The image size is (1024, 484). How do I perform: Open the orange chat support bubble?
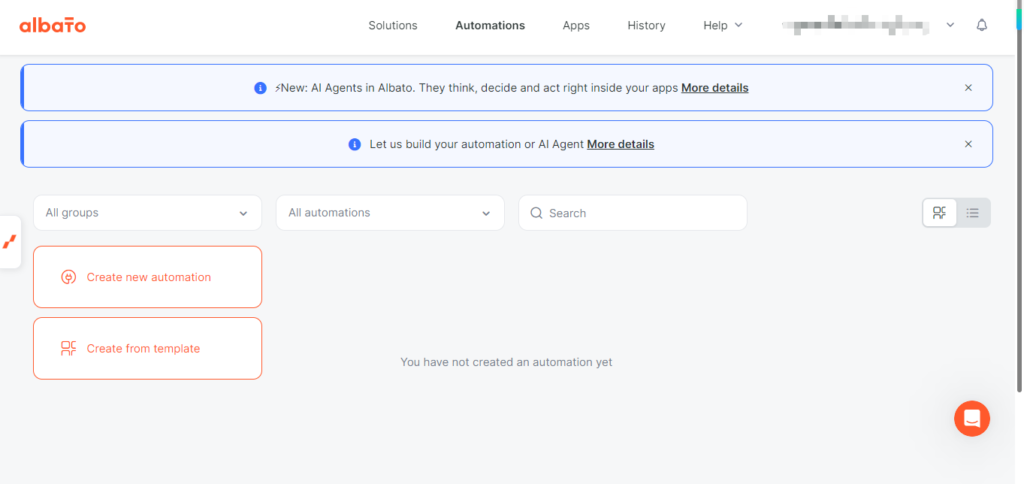(972, 418)
